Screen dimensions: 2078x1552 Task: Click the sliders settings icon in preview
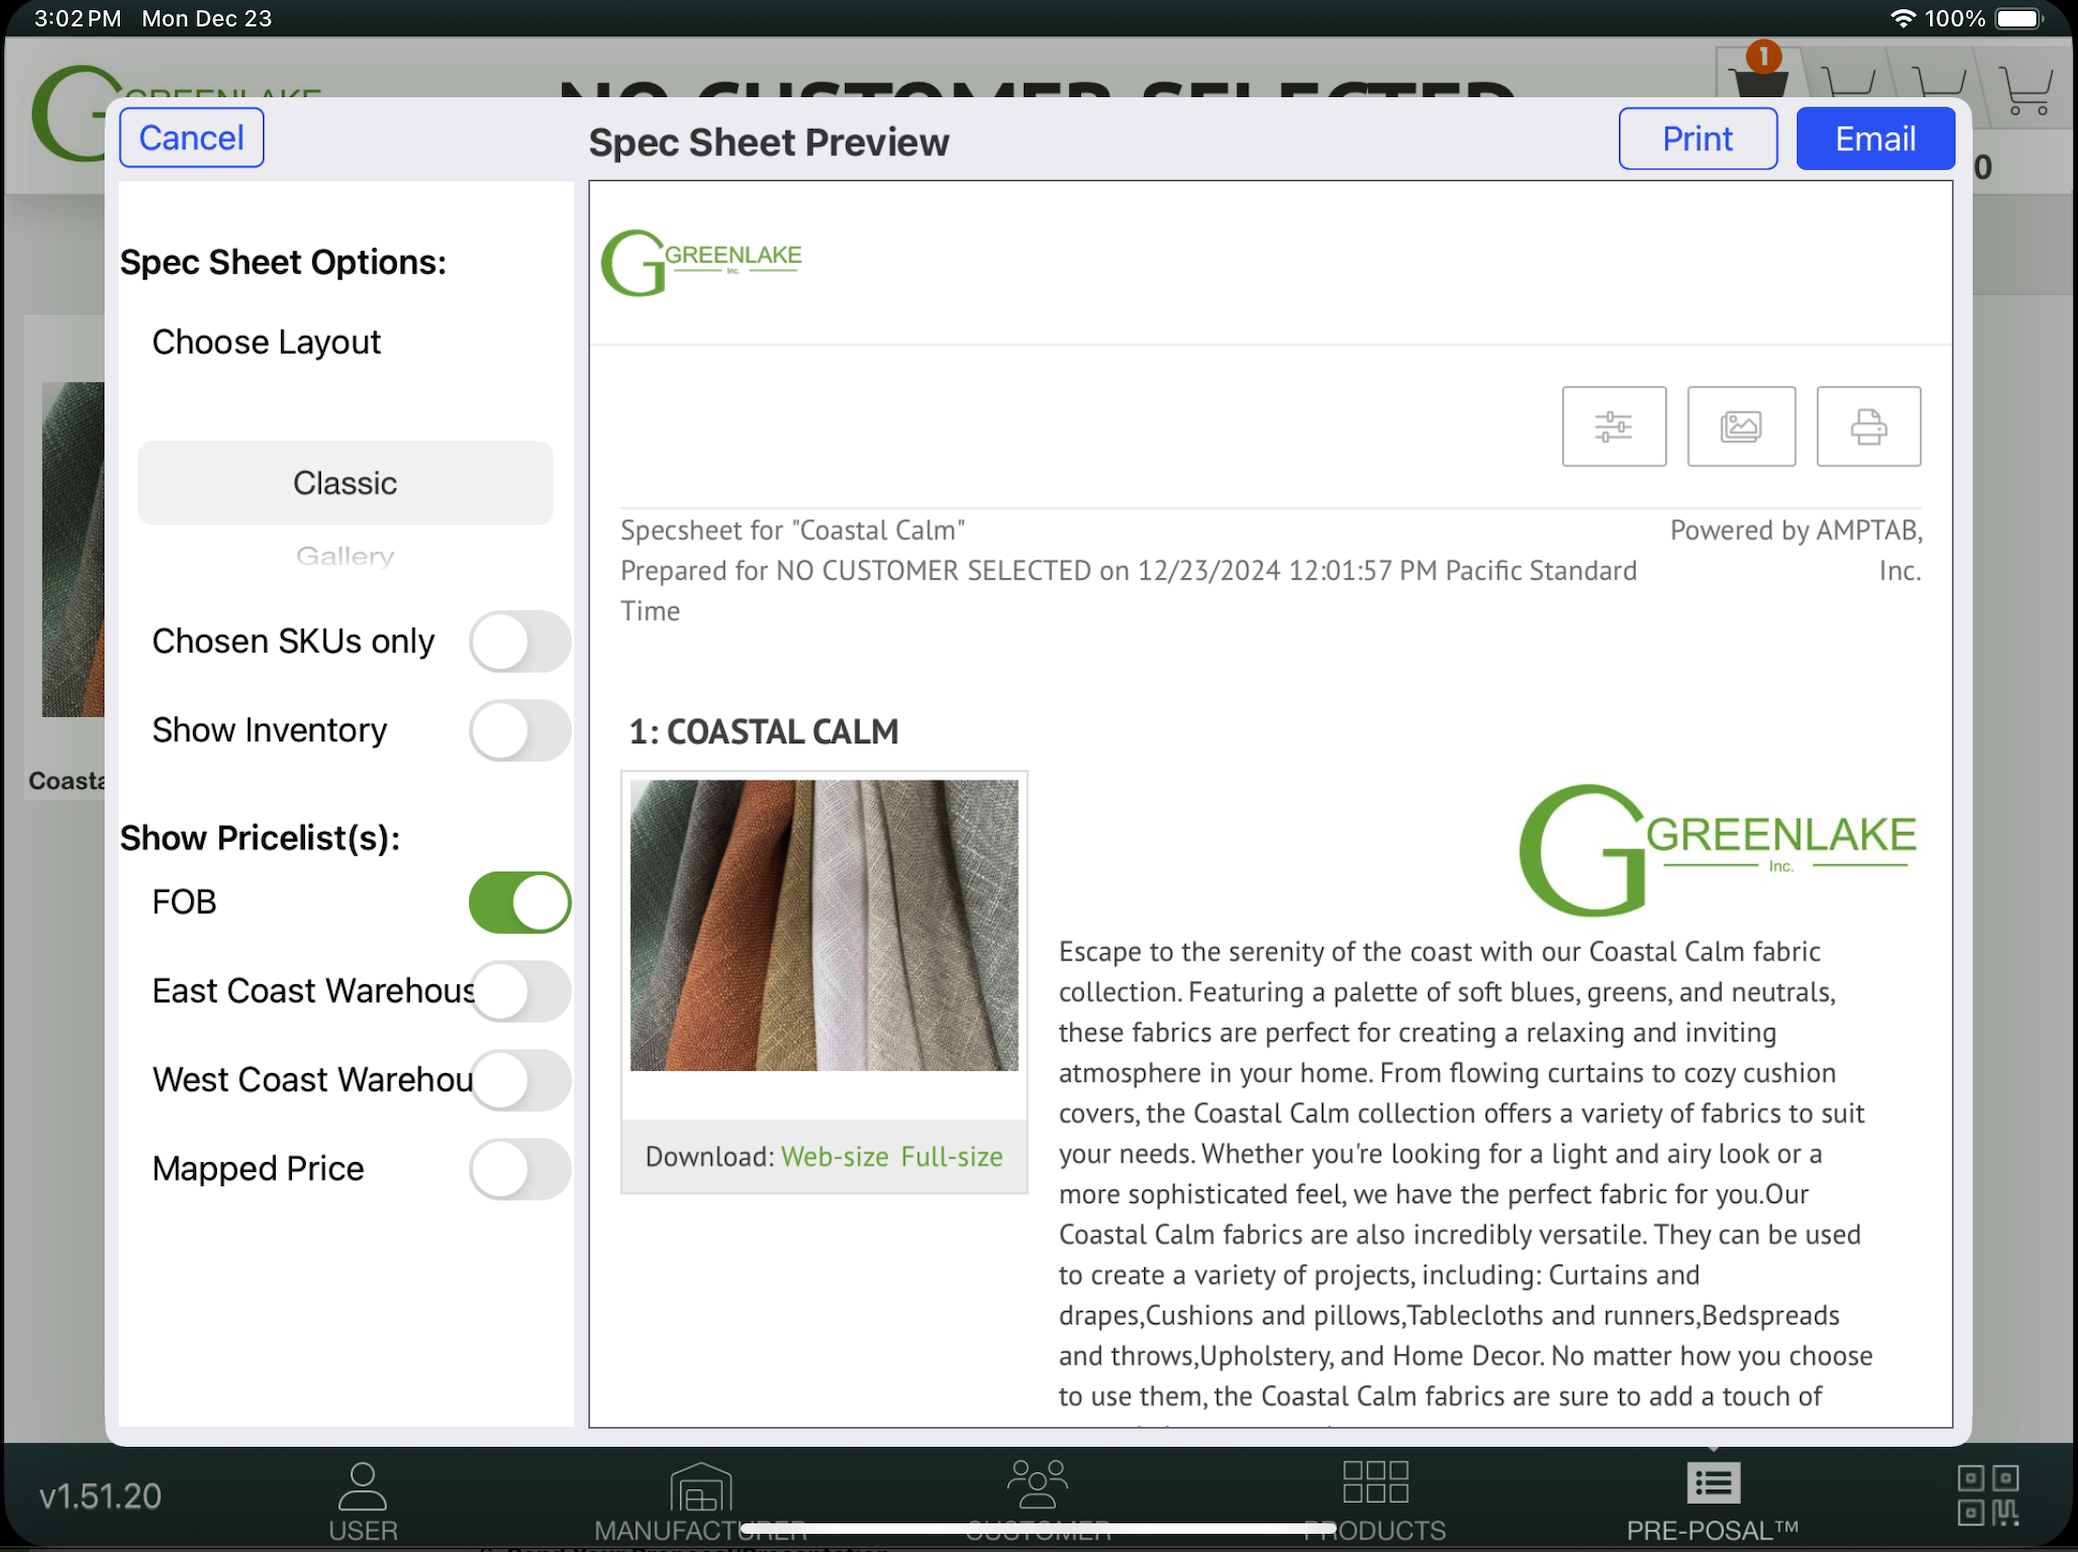[x=1613, y=427]
